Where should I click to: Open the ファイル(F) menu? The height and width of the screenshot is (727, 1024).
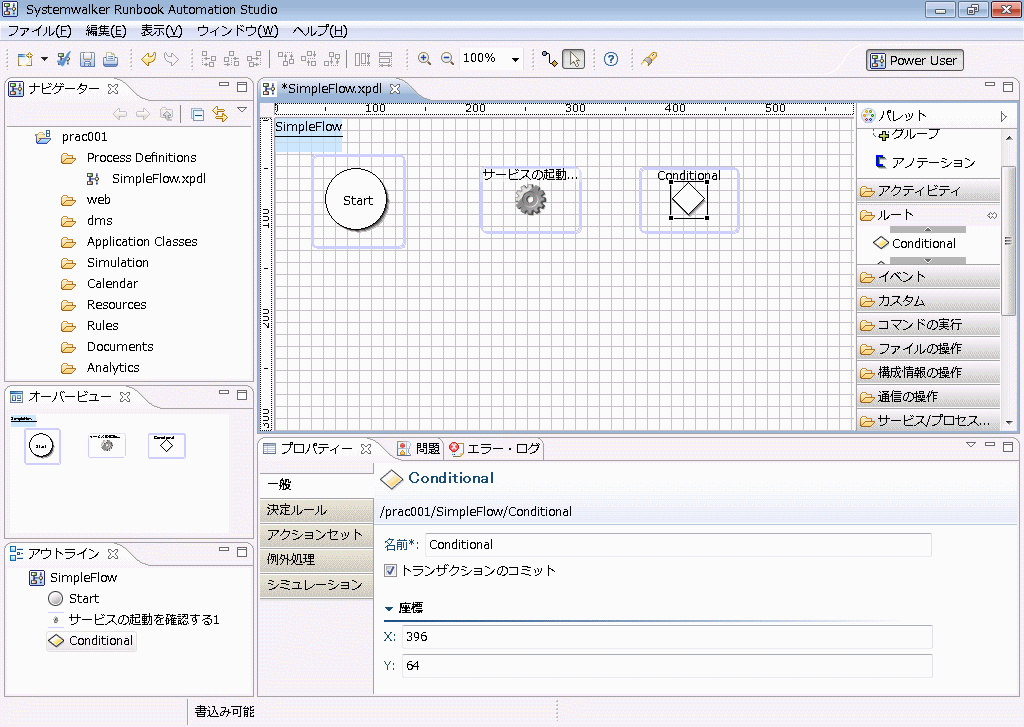tap(39, 31)
